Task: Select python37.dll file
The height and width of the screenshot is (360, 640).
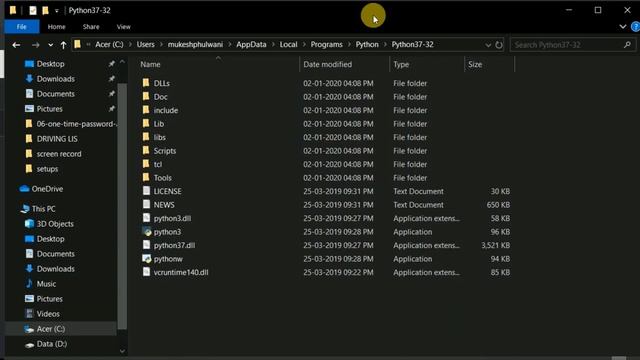Action: click(174, 245)
